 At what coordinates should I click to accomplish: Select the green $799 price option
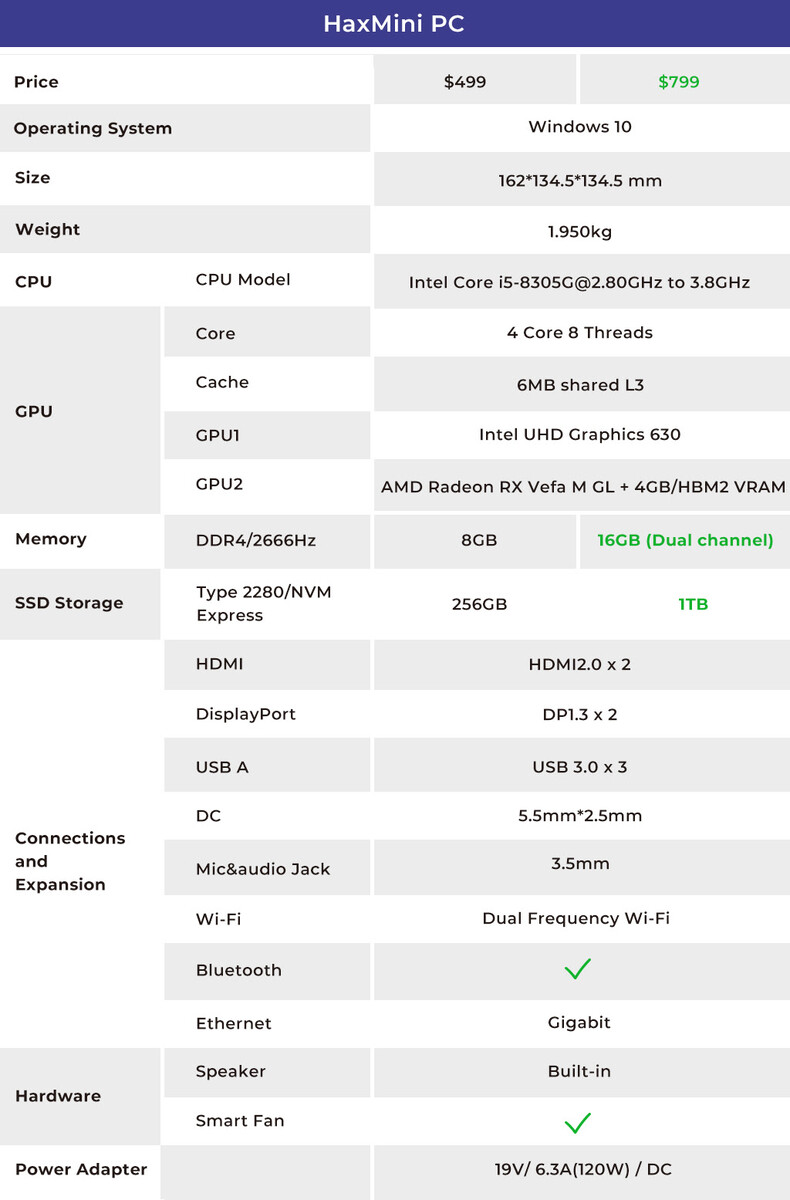[679, 82]
